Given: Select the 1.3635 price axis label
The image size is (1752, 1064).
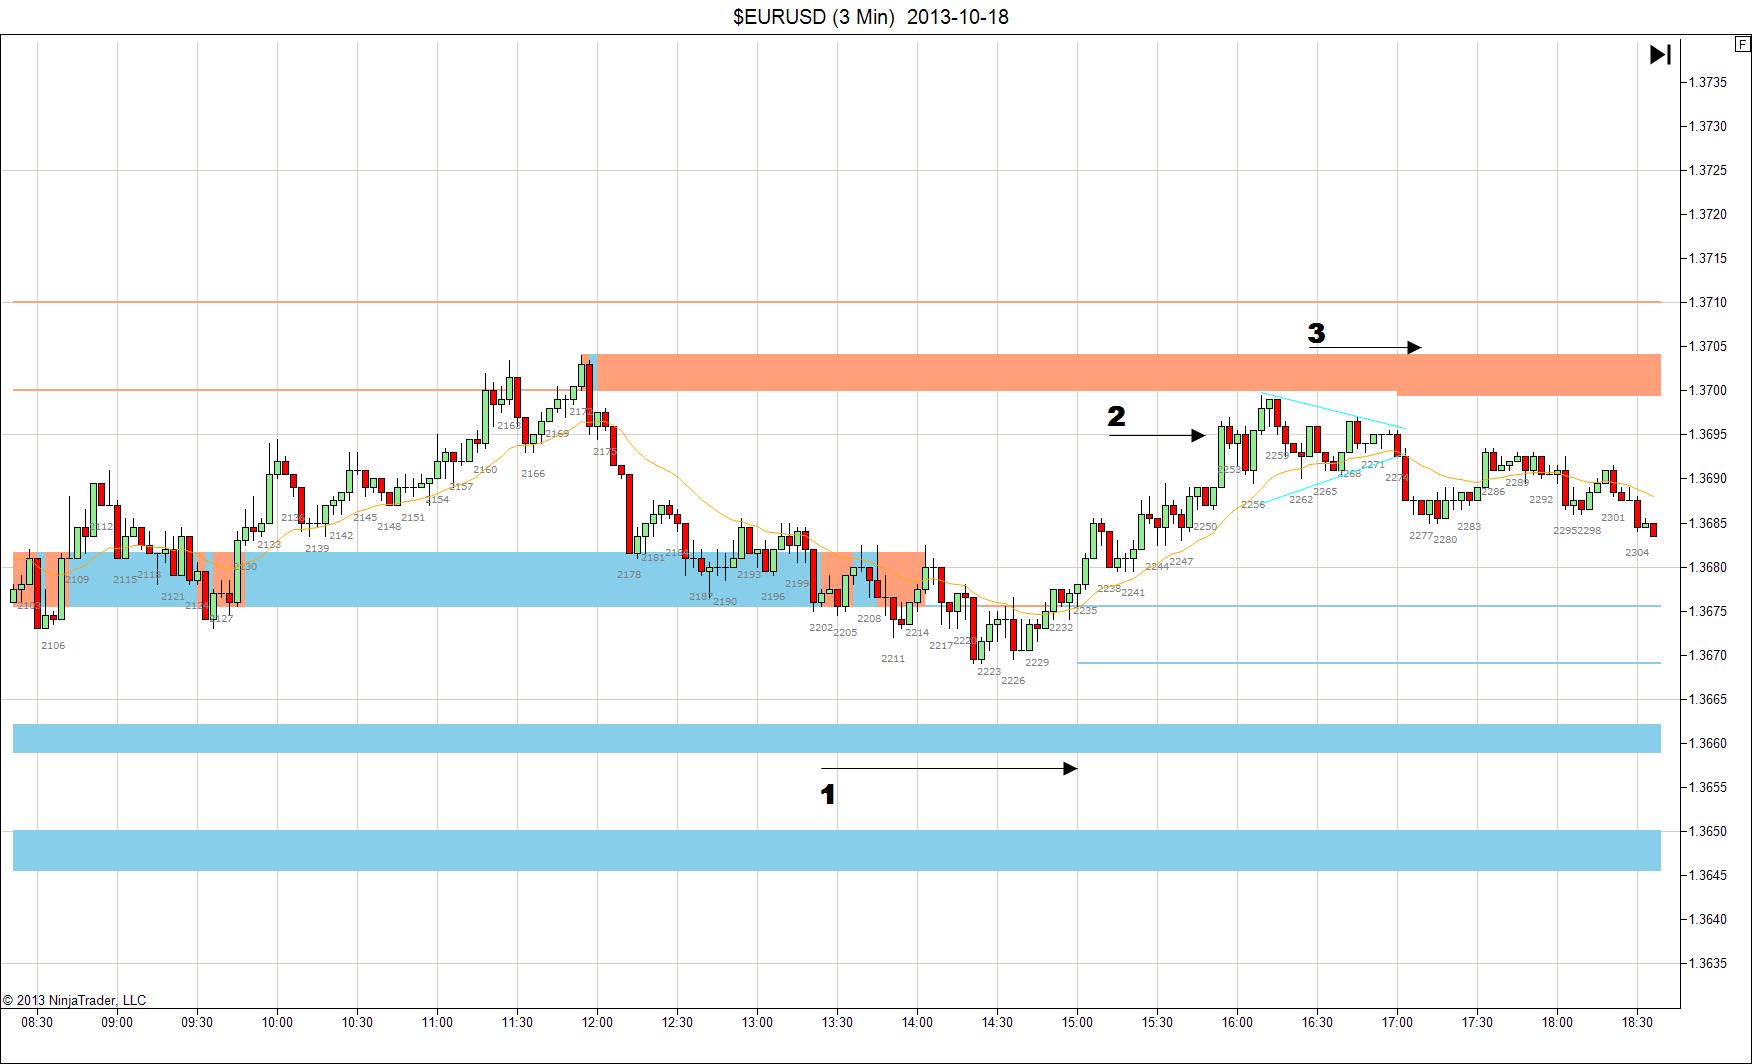Looking at the screenshot, I should pos(1707,963).
